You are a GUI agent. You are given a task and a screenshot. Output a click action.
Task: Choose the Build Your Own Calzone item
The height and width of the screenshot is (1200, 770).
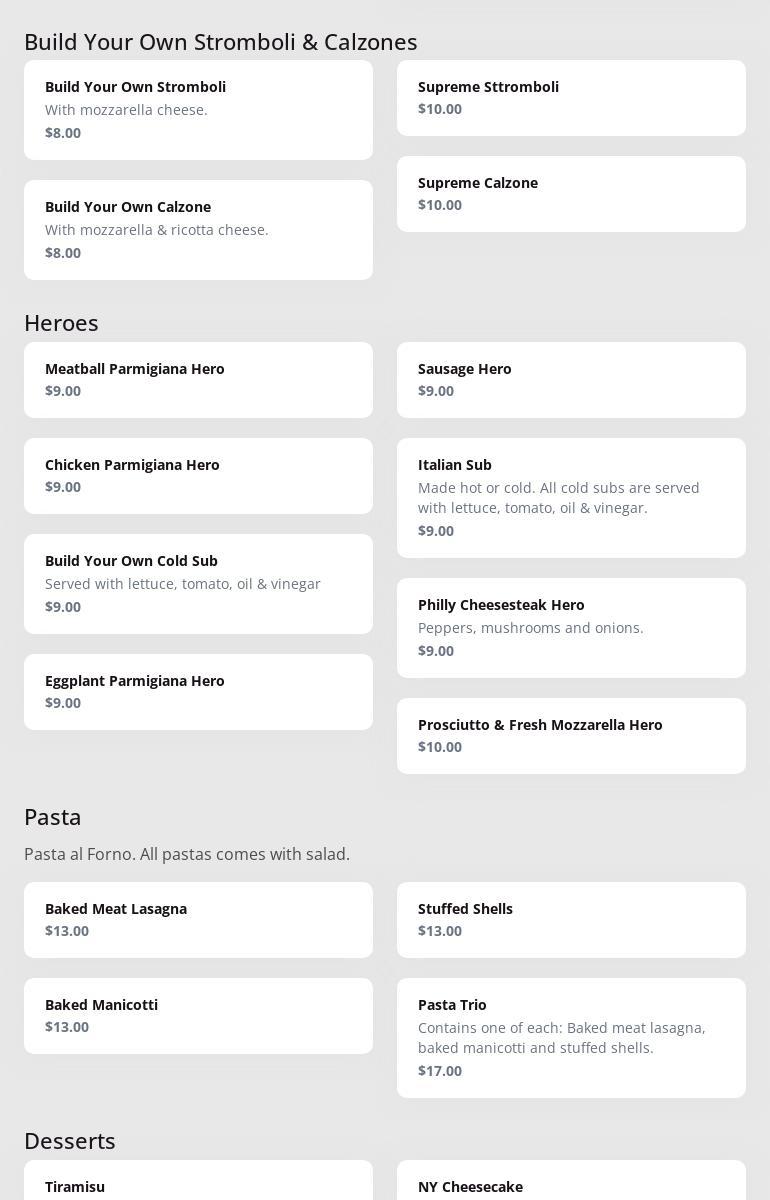pos(198,230)
